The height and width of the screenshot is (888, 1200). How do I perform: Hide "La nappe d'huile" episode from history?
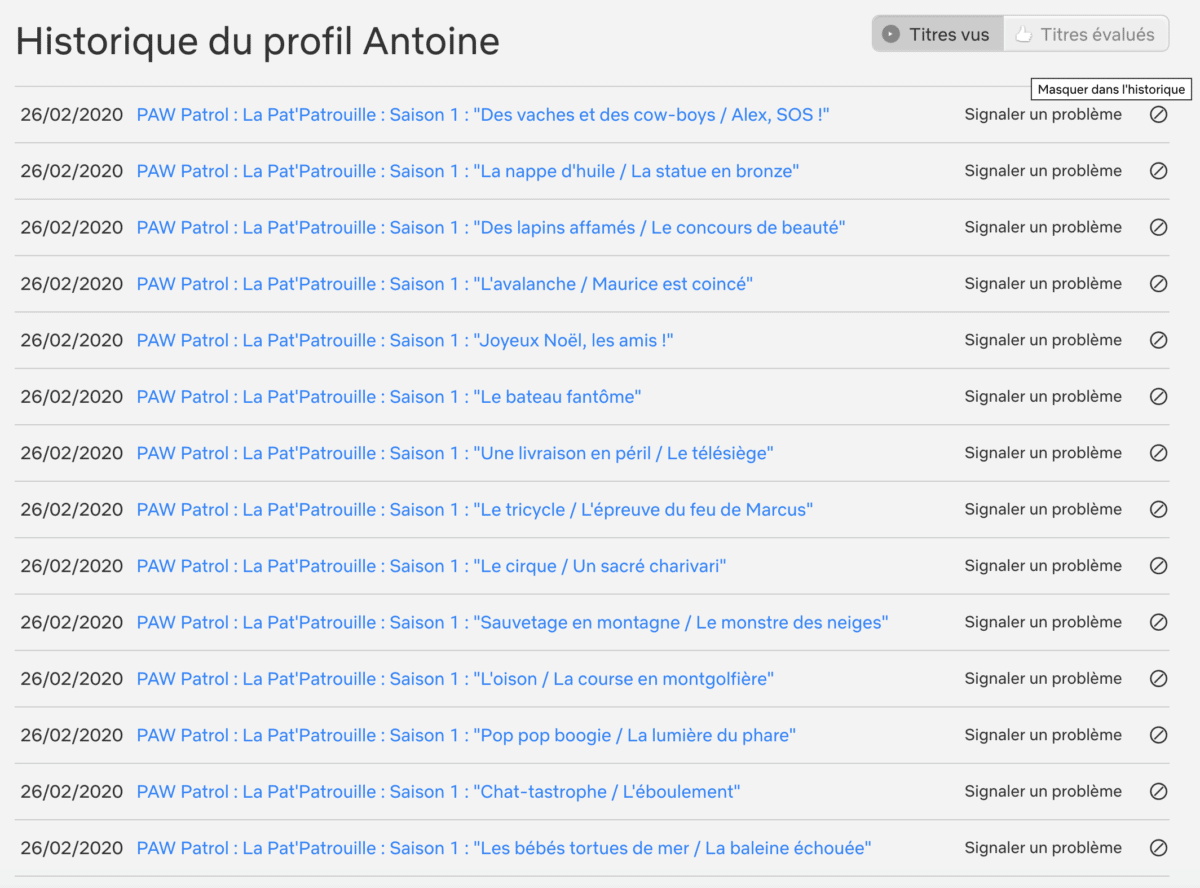point(1158,171)
